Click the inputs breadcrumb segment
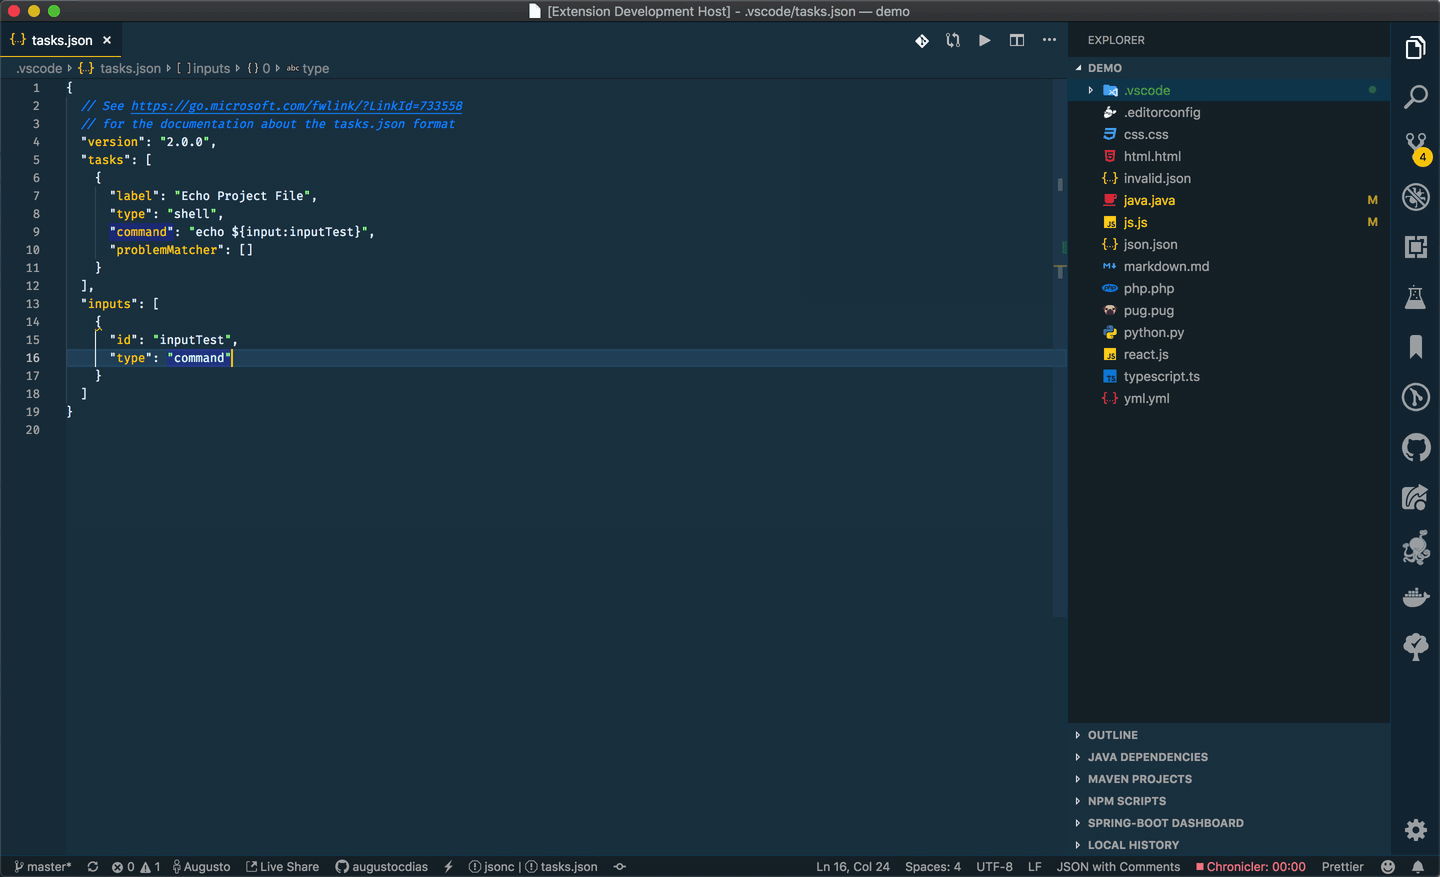 (204, 68)
